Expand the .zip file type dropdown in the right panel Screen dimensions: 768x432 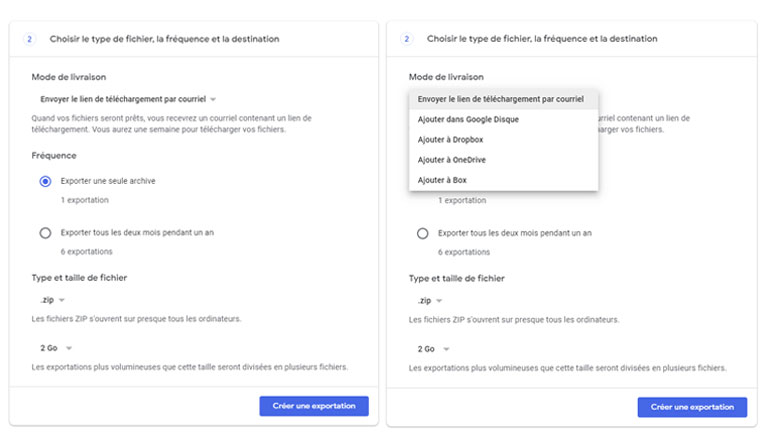(432, 299)
